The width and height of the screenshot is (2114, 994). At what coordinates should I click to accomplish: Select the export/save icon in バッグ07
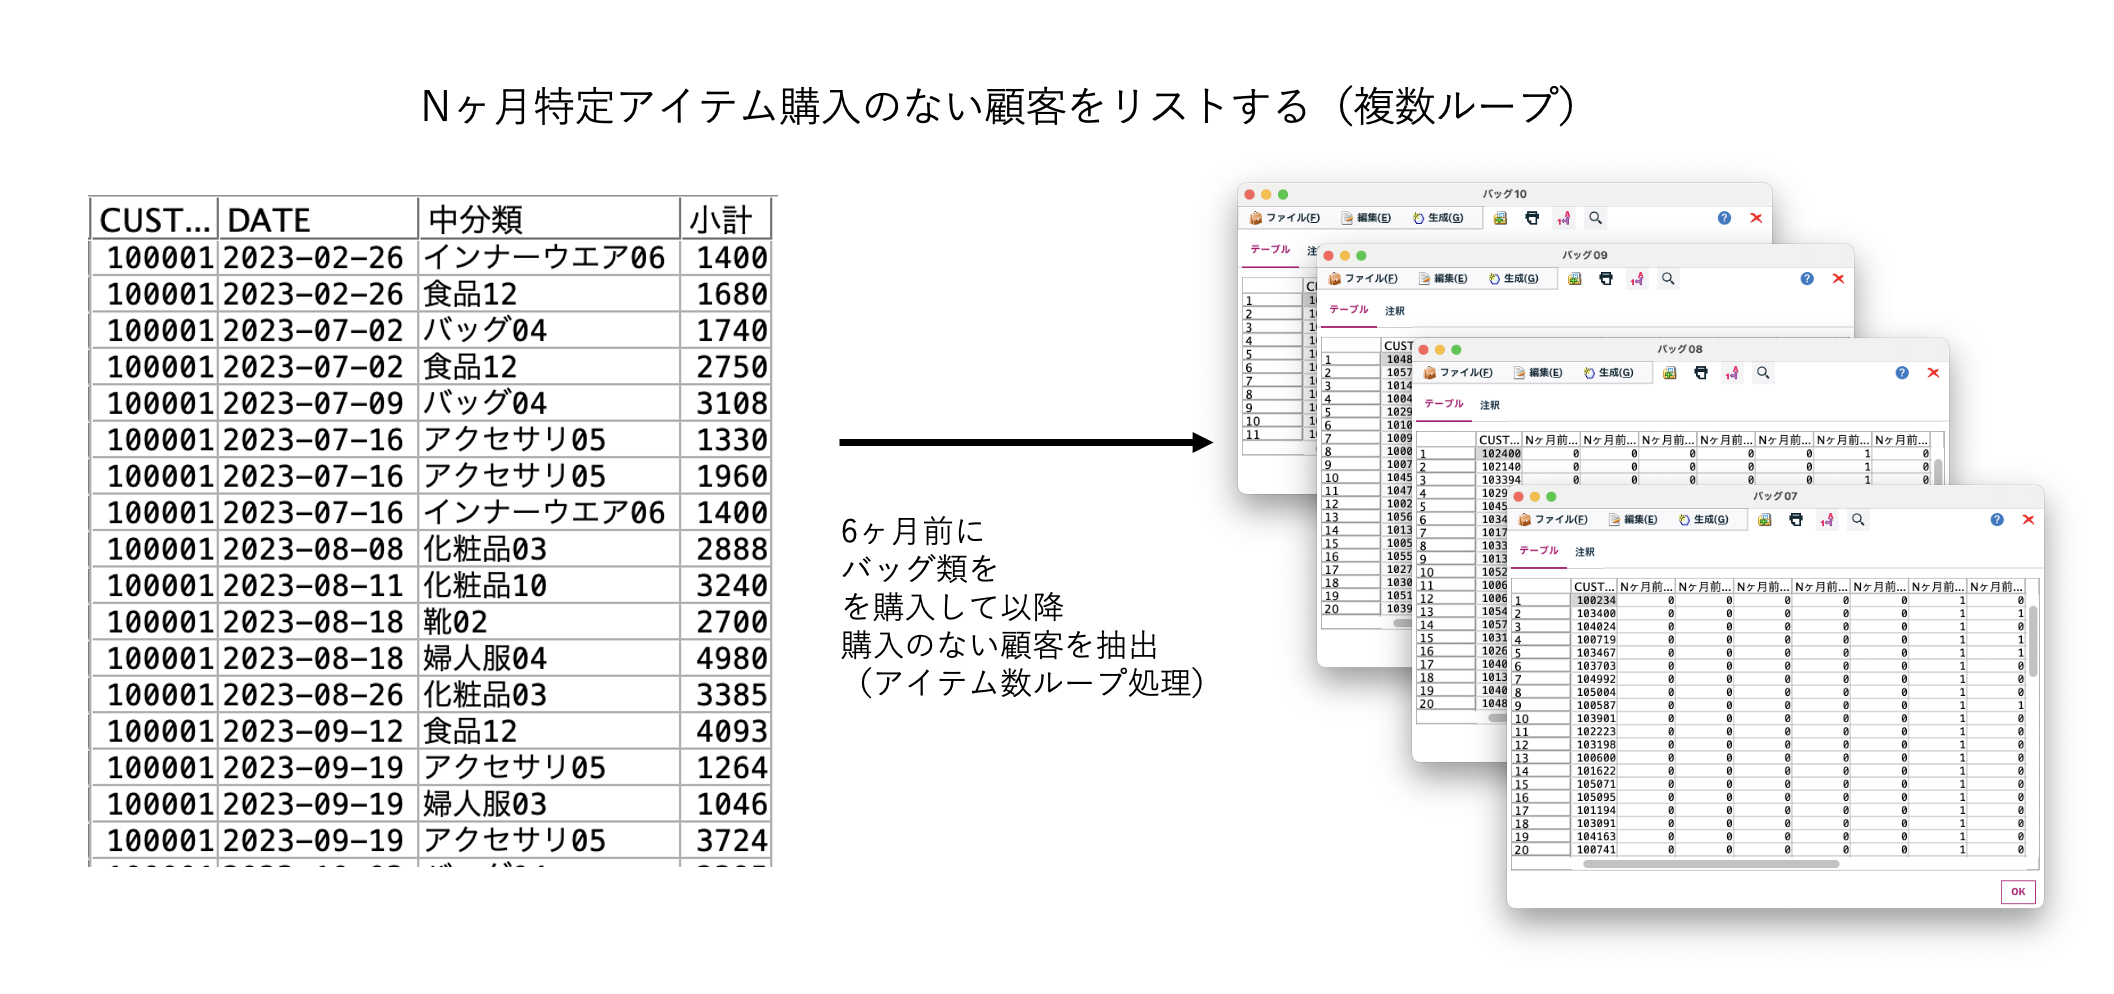tap(1766, 520)
